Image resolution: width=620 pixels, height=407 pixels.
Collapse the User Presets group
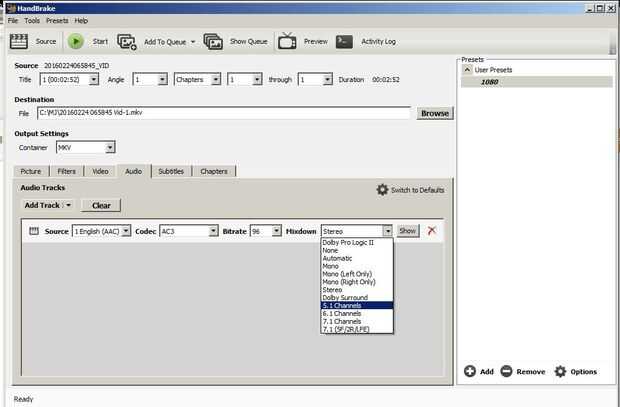[467, 70]
